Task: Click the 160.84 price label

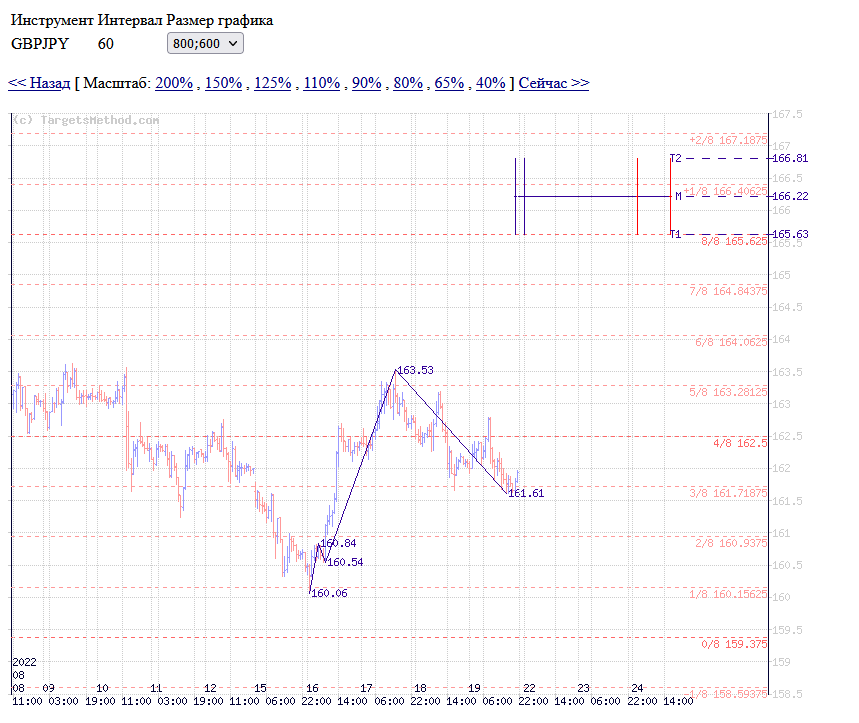Action: tap(338, 543)
